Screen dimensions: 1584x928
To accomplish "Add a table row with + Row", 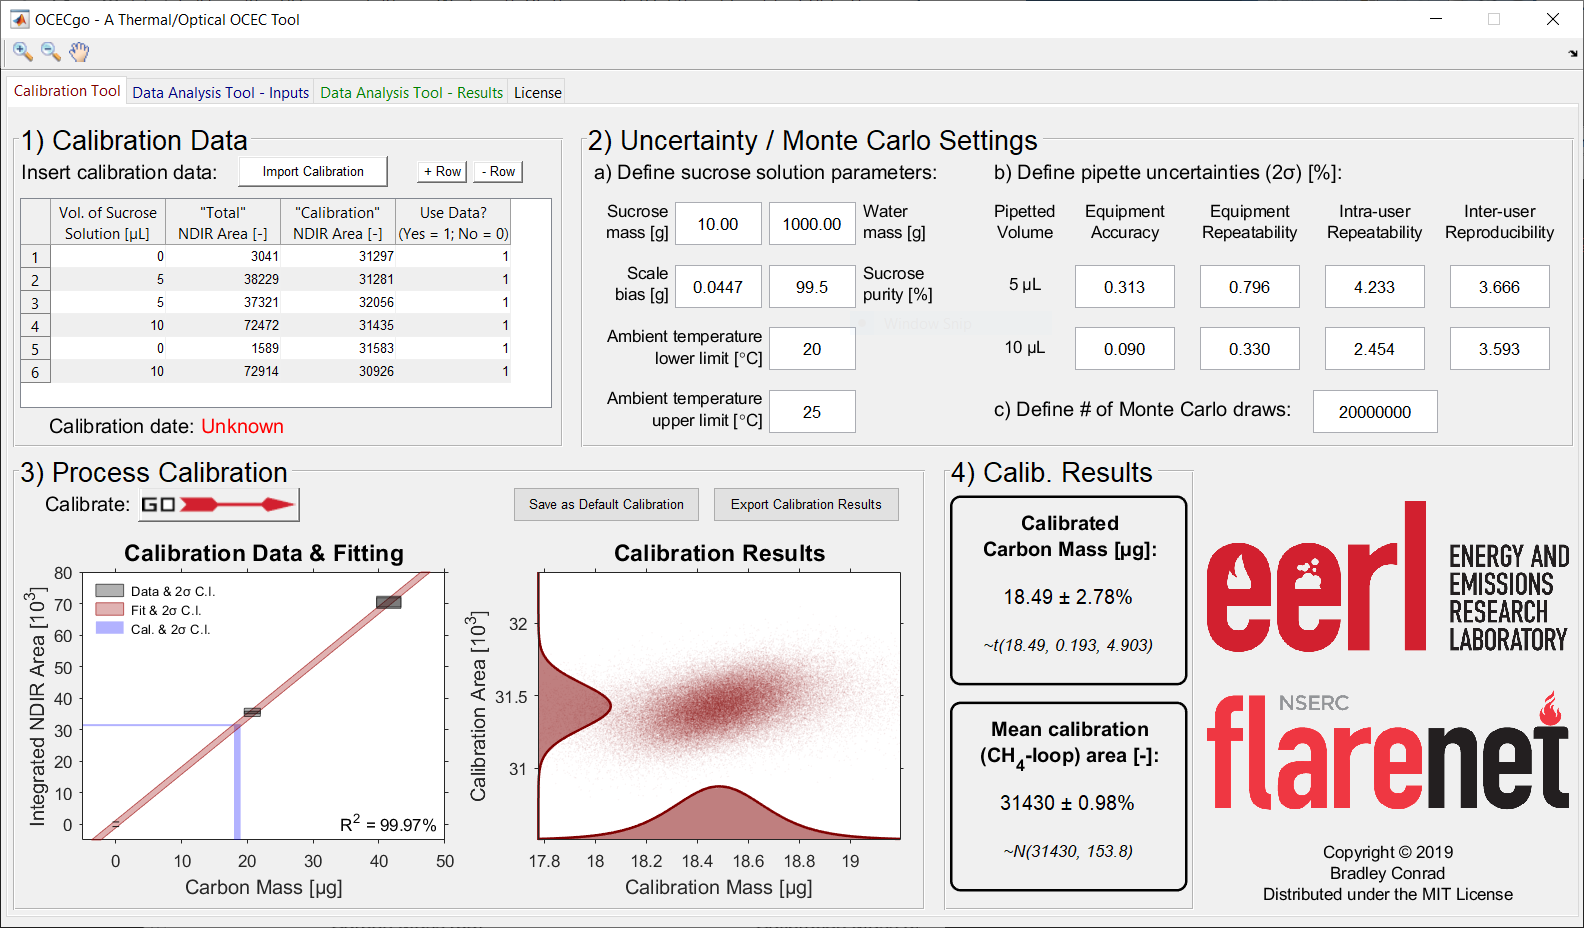I will (x=442, y=172).
